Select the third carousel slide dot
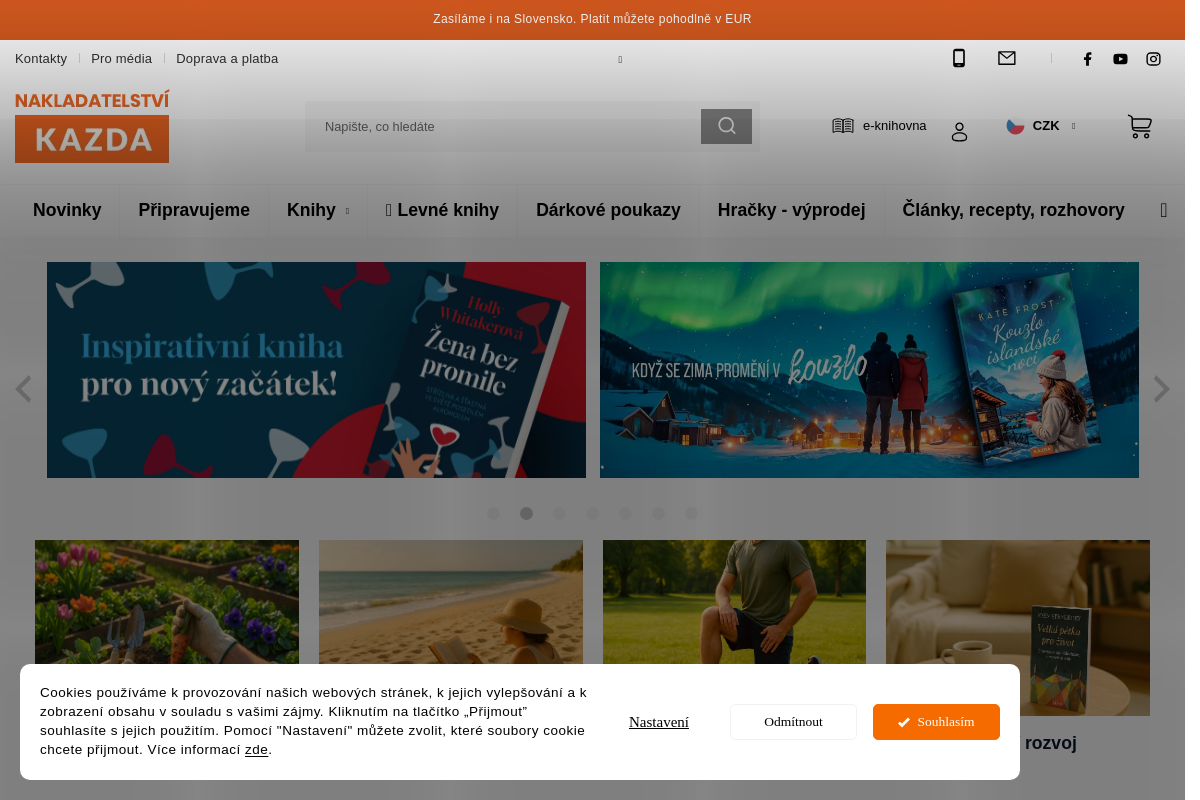 pyautogui.click(x=559, y=514)
